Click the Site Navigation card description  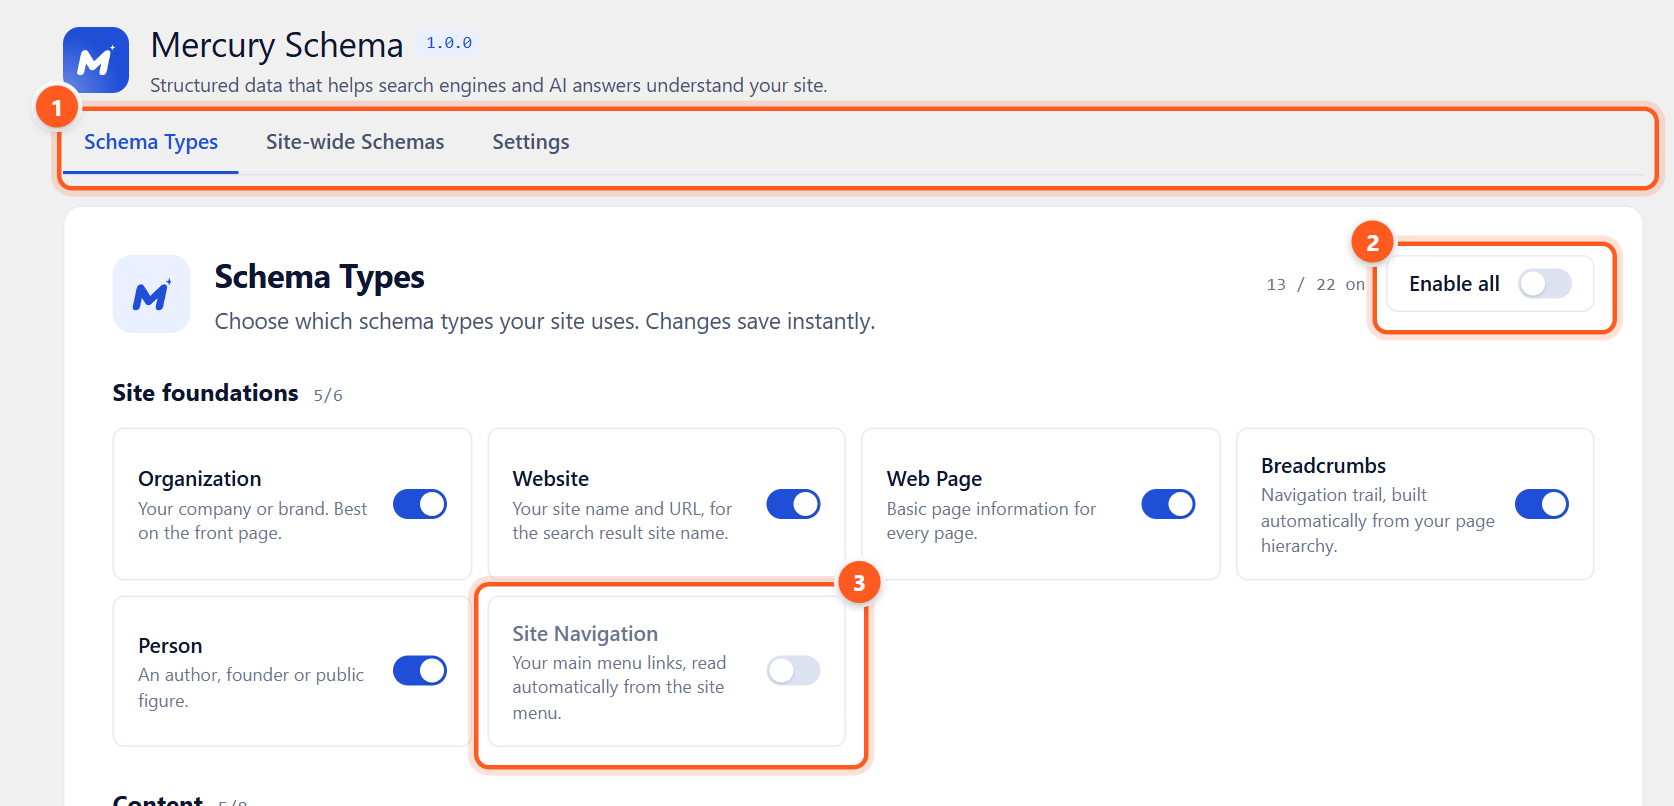(619, 688)
